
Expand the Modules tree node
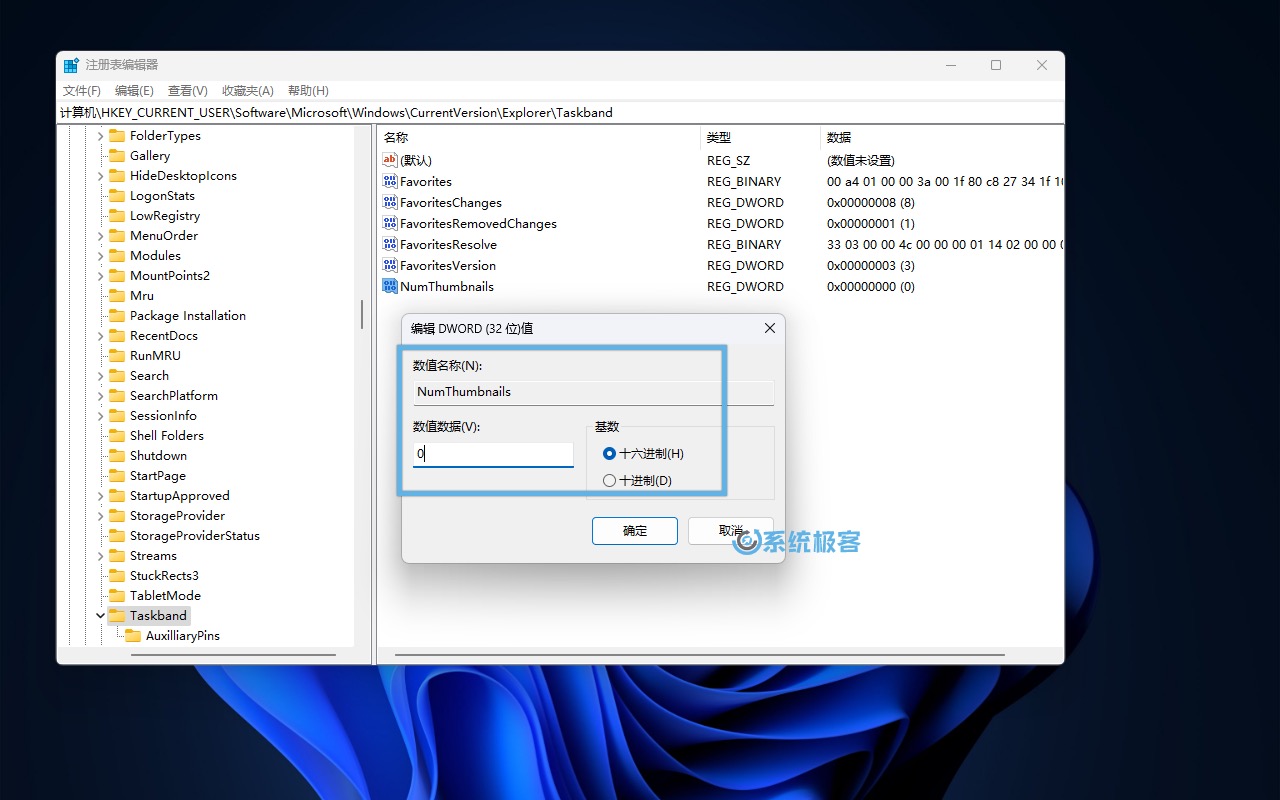(100, 256)
